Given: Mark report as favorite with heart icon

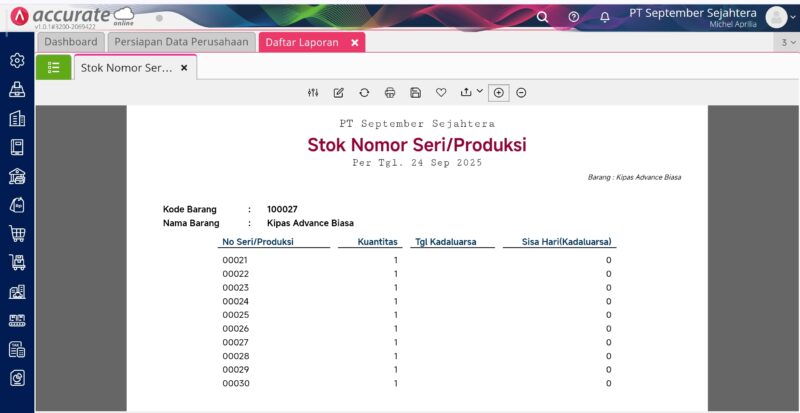Looking at the screenshot, I should pyautogui.click(x=441, y=92).
